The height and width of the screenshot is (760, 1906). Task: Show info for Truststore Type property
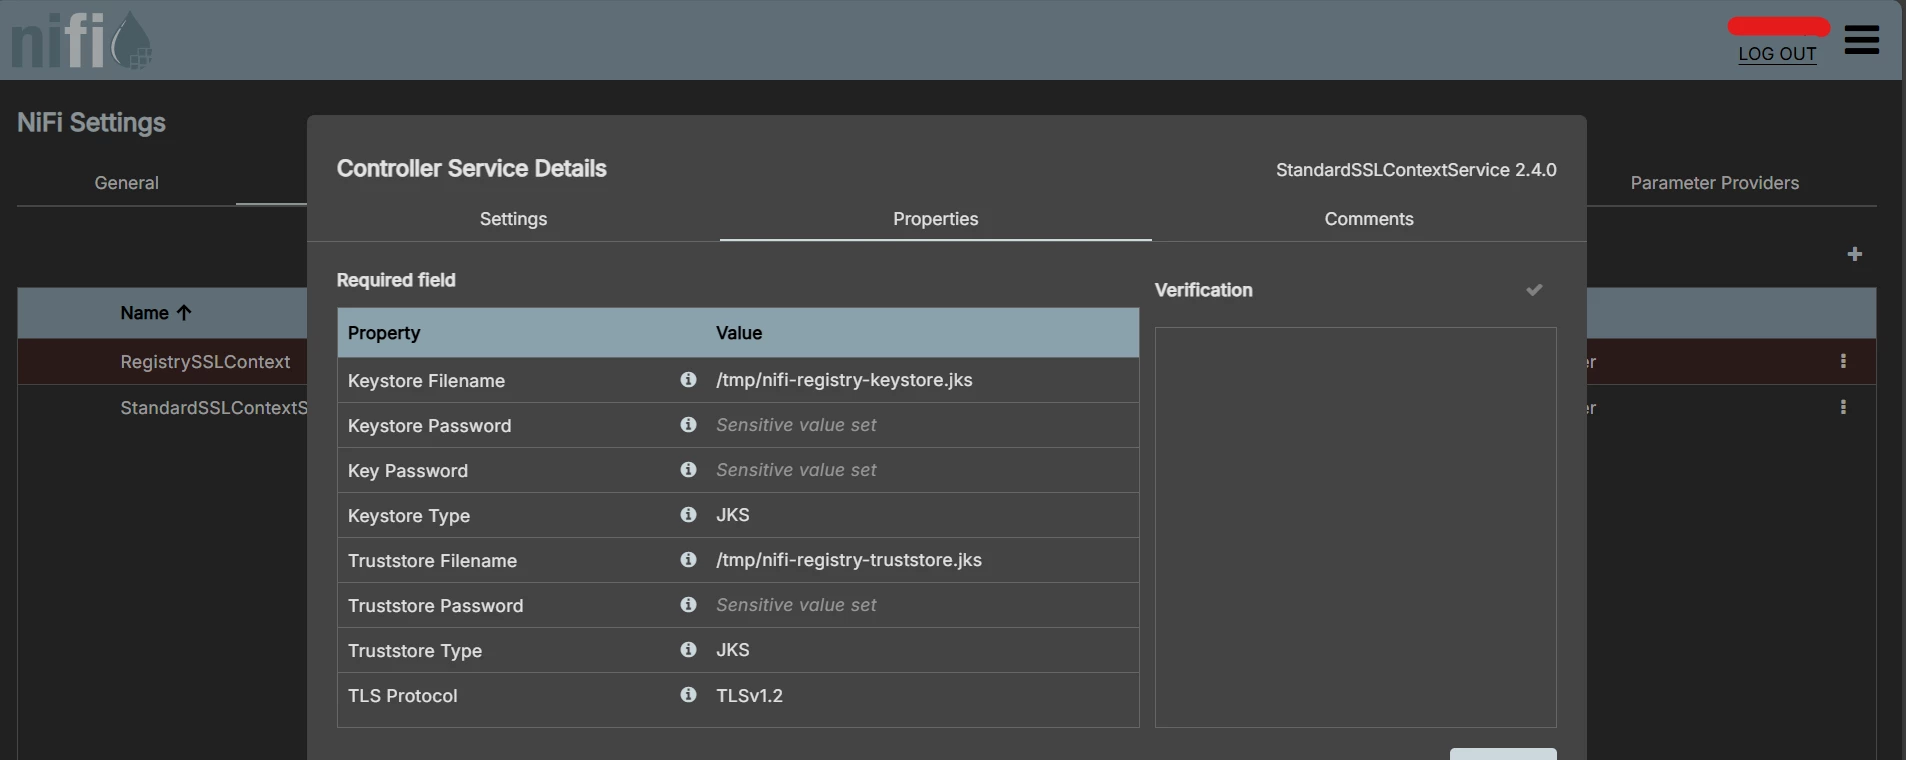688,650
